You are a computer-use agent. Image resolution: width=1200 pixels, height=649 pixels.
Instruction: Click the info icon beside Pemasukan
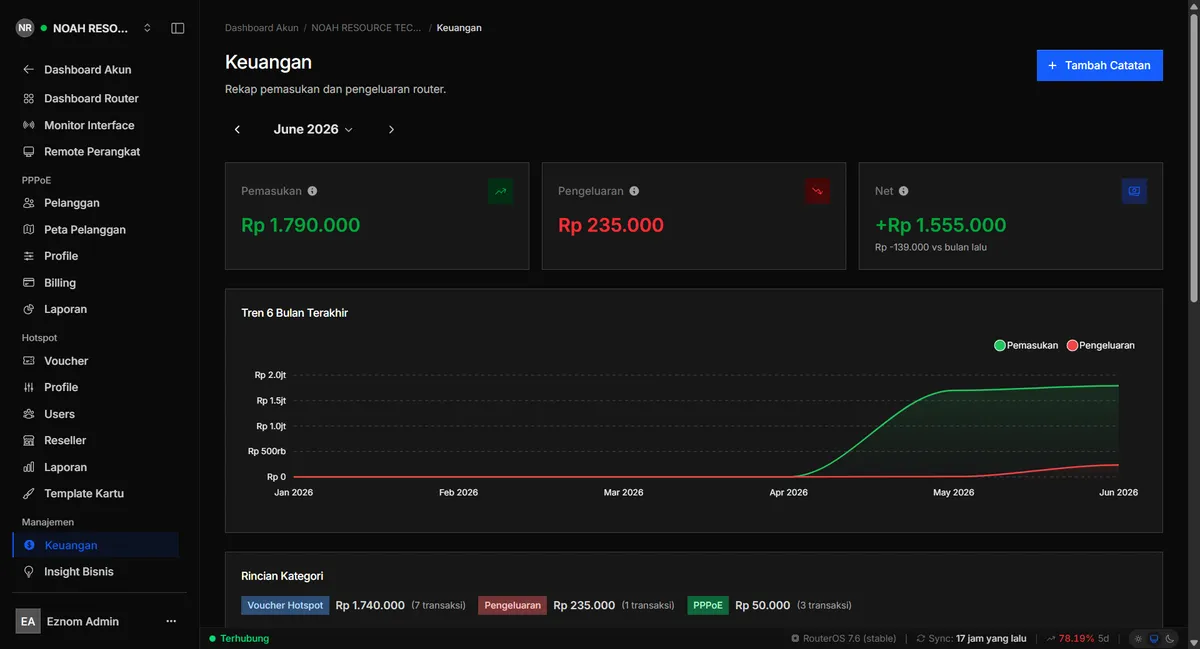pos(313,191)
